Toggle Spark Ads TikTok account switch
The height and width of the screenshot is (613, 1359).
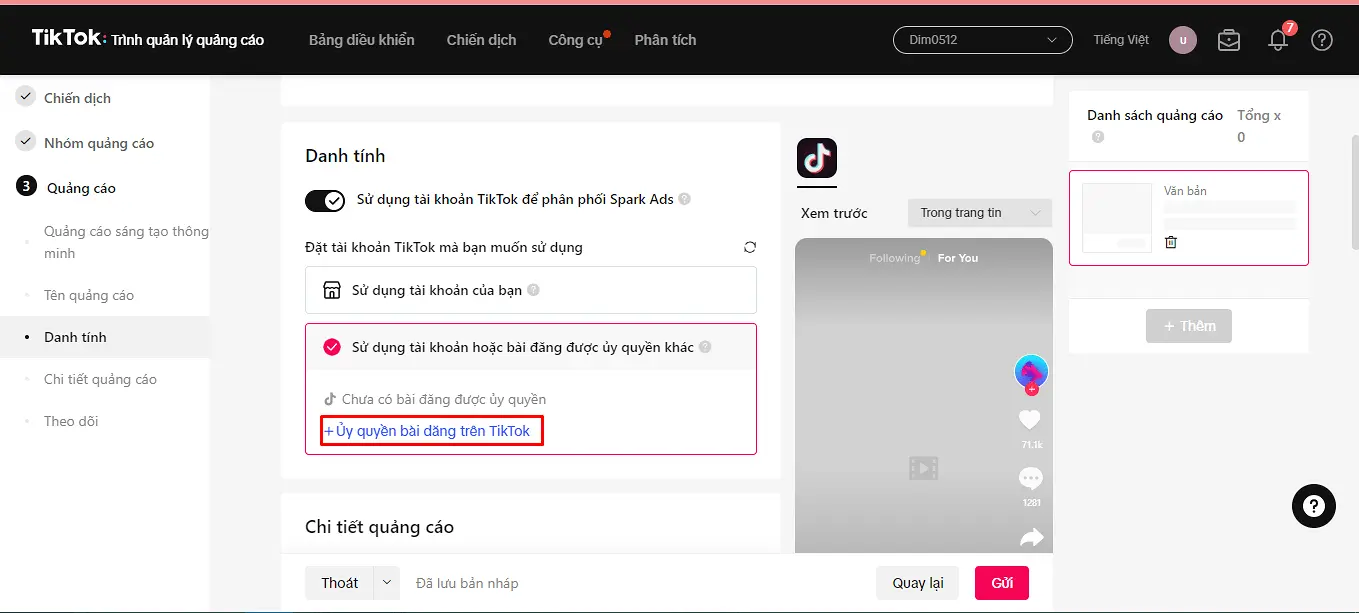[325, 200]
